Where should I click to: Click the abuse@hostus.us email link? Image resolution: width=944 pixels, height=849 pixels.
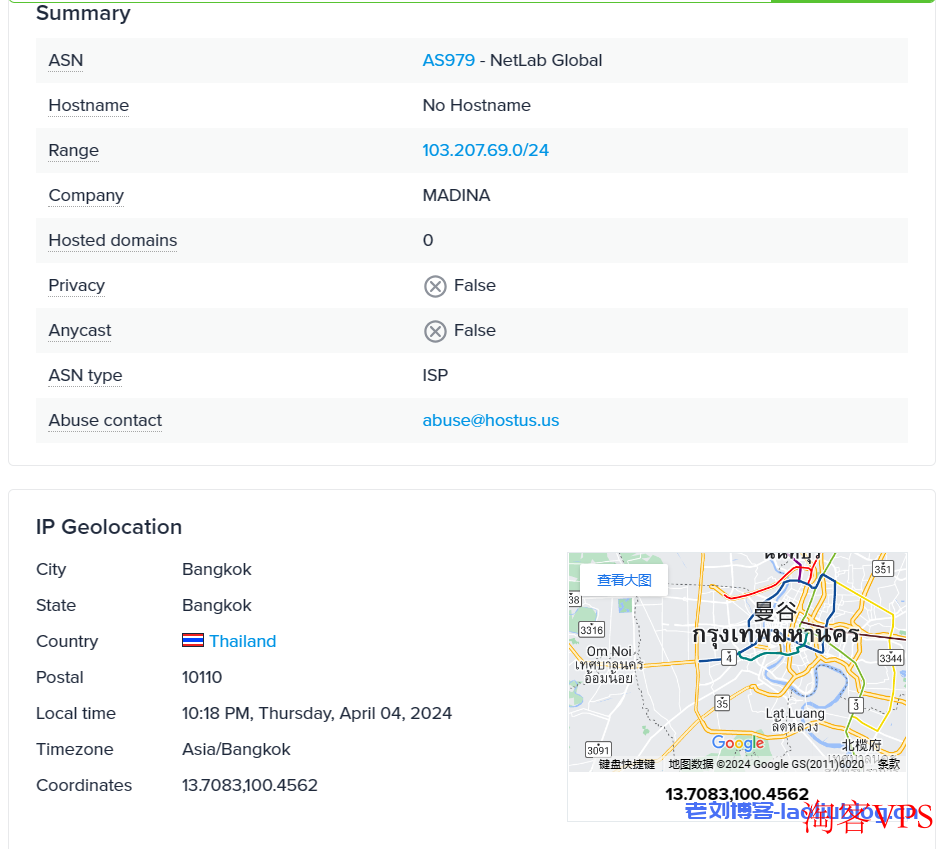click(x=491, y=420)
